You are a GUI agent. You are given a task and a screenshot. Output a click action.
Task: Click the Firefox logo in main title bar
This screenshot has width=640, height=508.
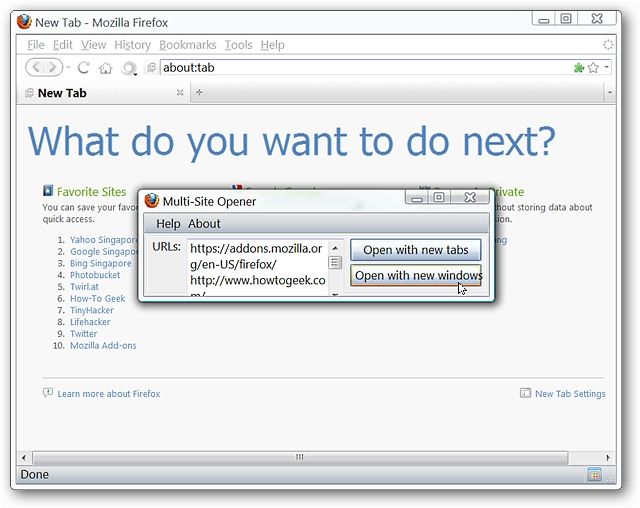click(24, 22)
